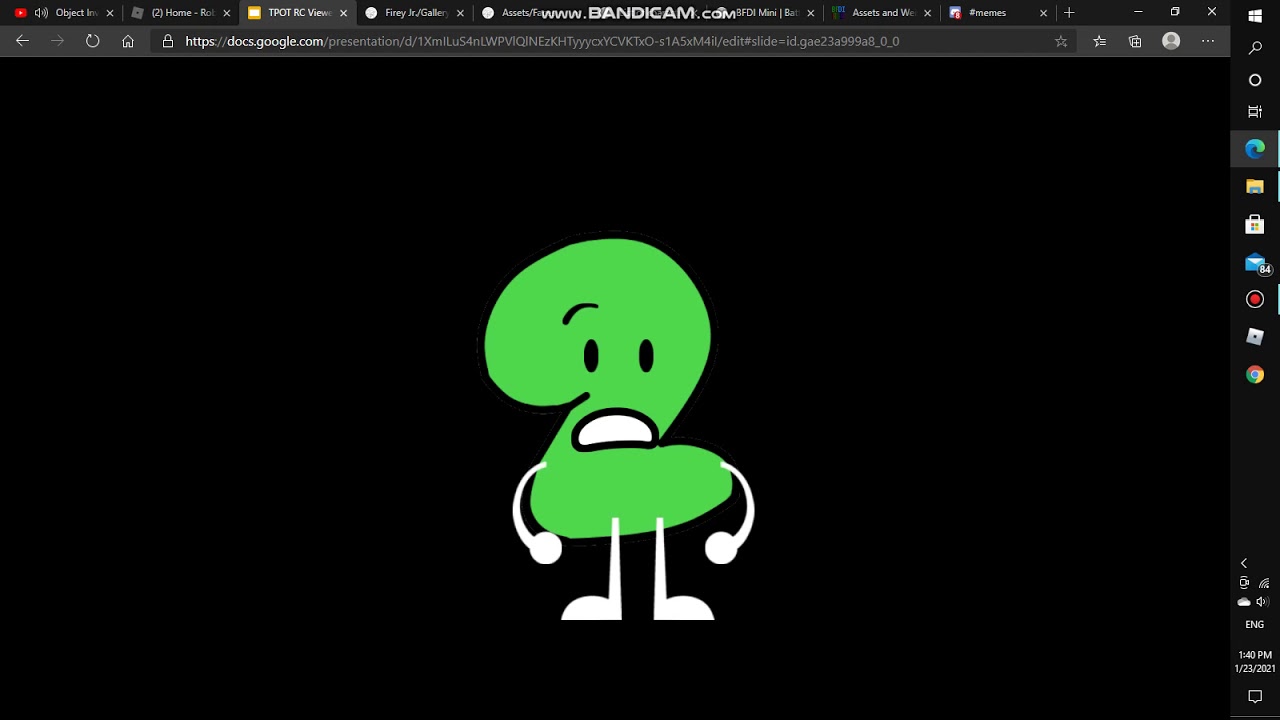The width and height of the screenshot is (1280, 720).
Task: Show hidden system tray icons
Action: coord(1244,564)
